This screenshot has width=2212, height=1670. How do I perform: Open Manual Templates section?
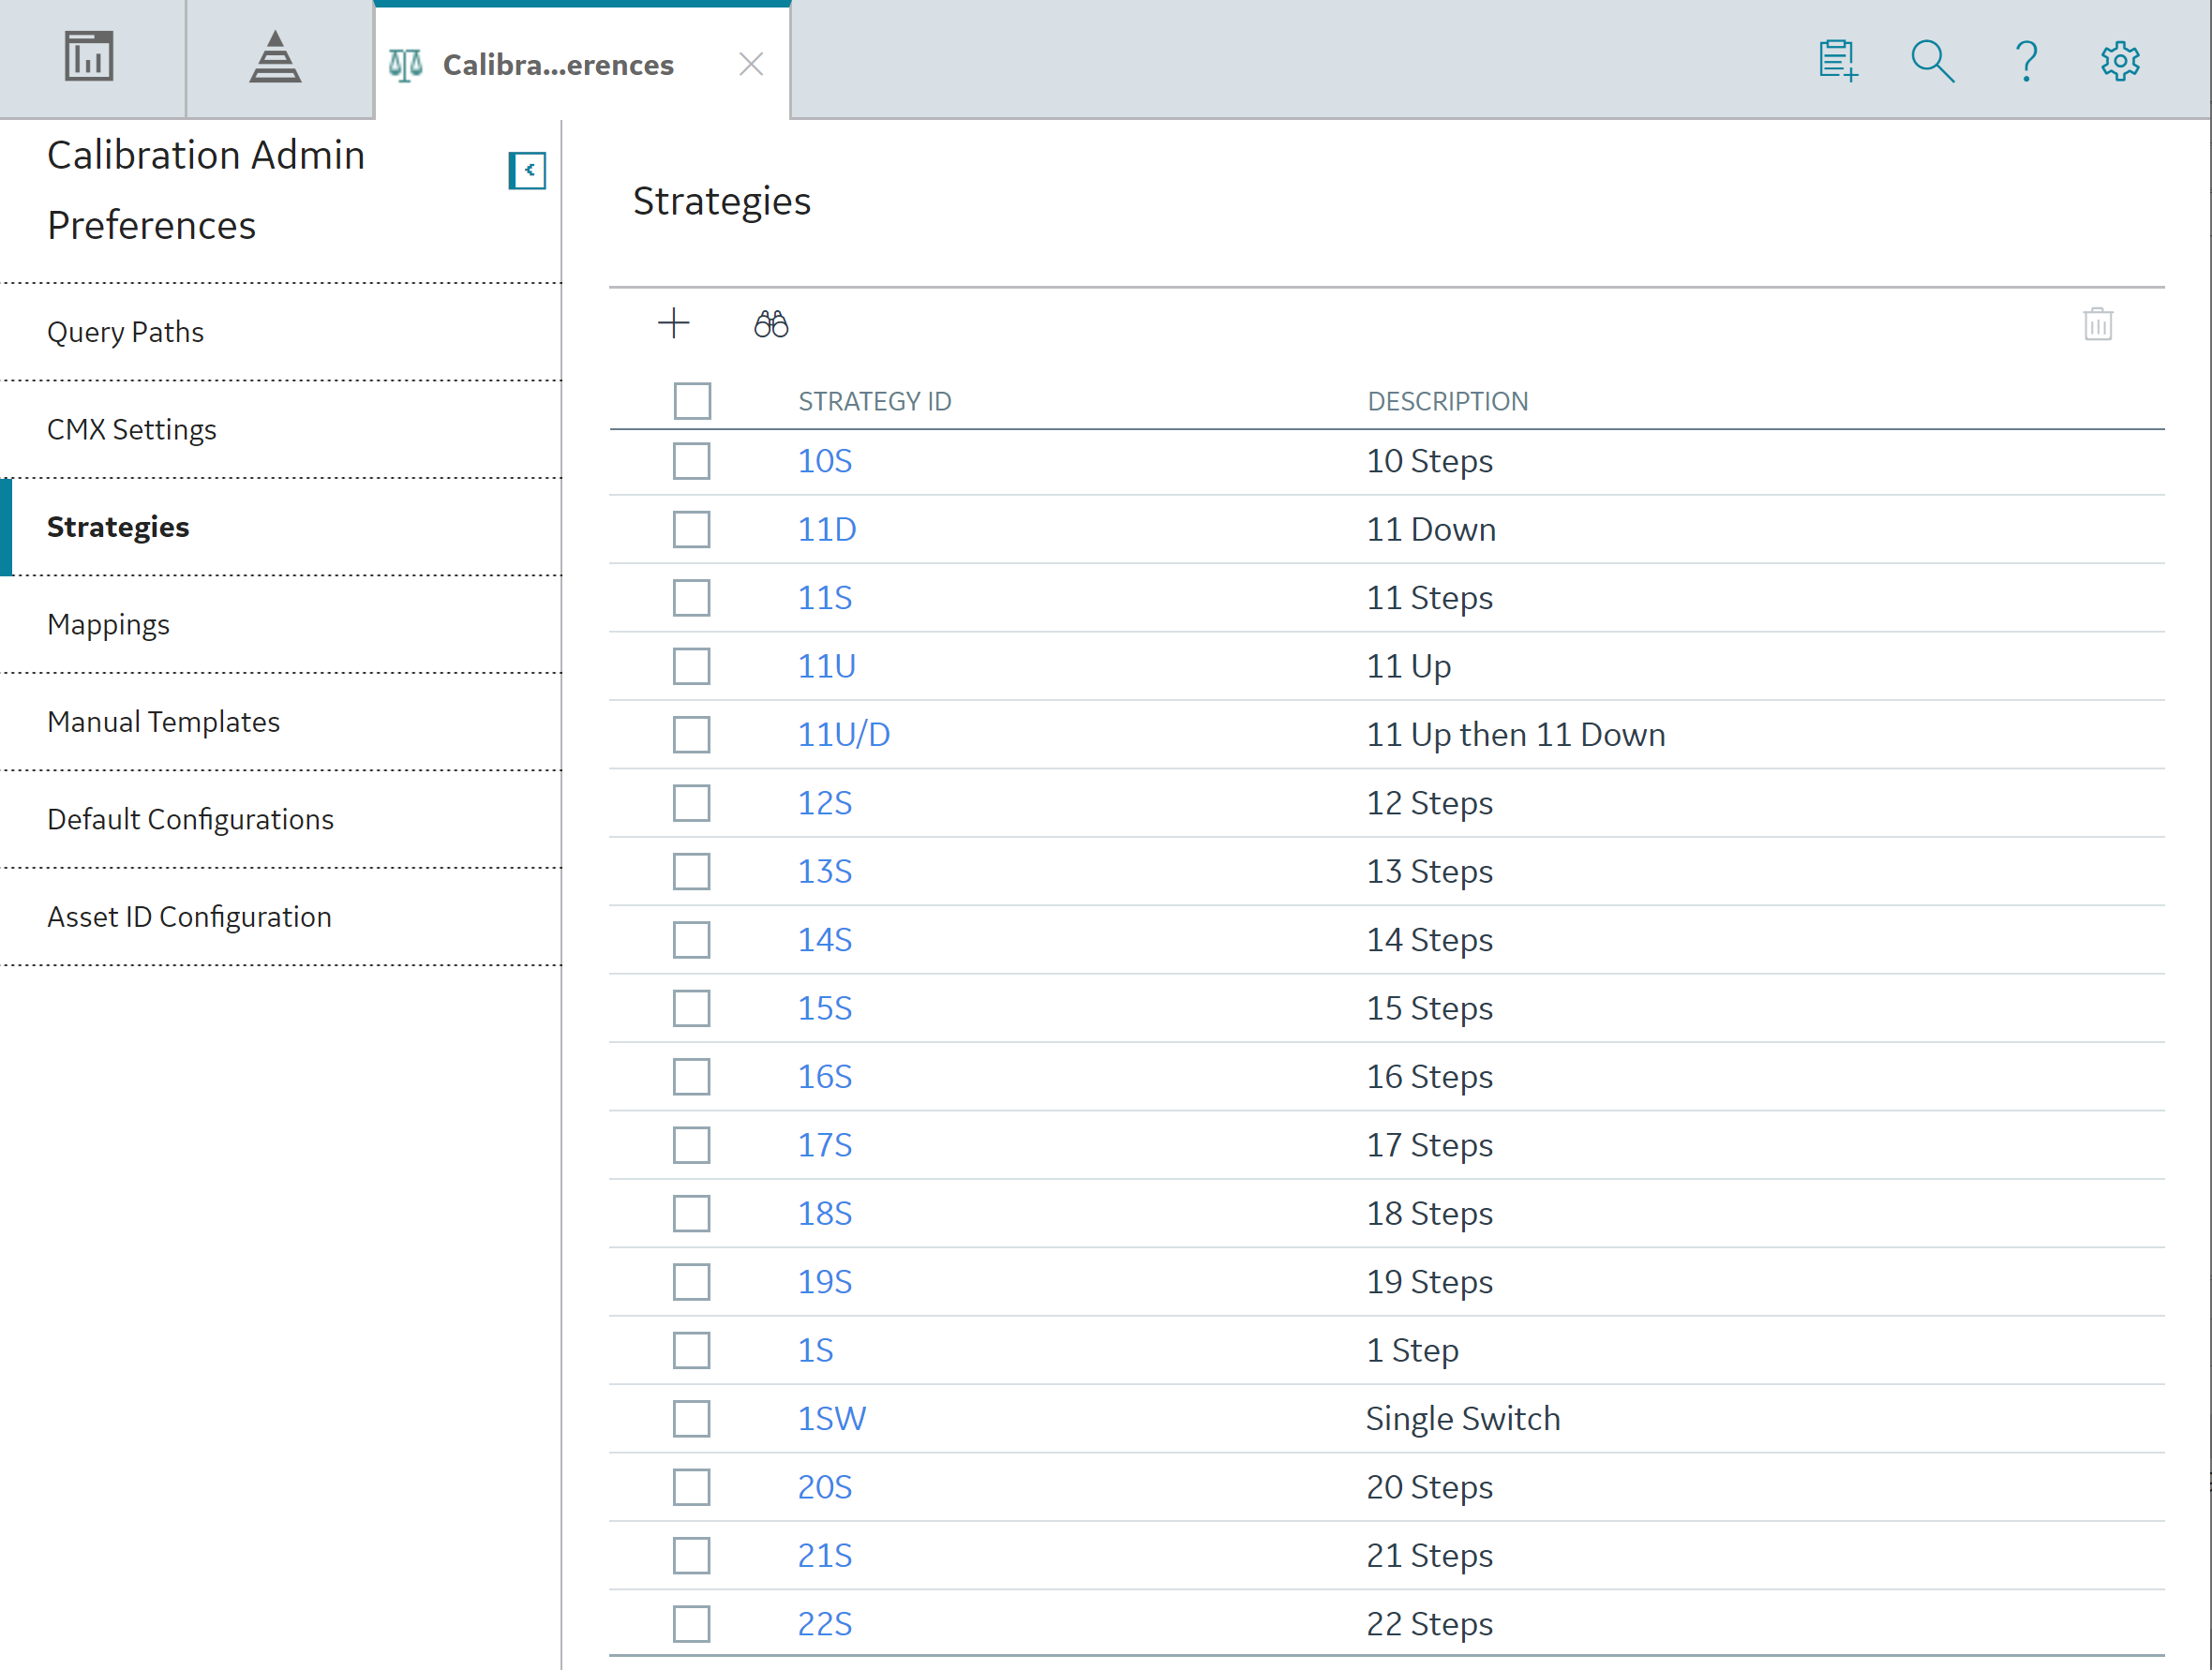point(281,722)
